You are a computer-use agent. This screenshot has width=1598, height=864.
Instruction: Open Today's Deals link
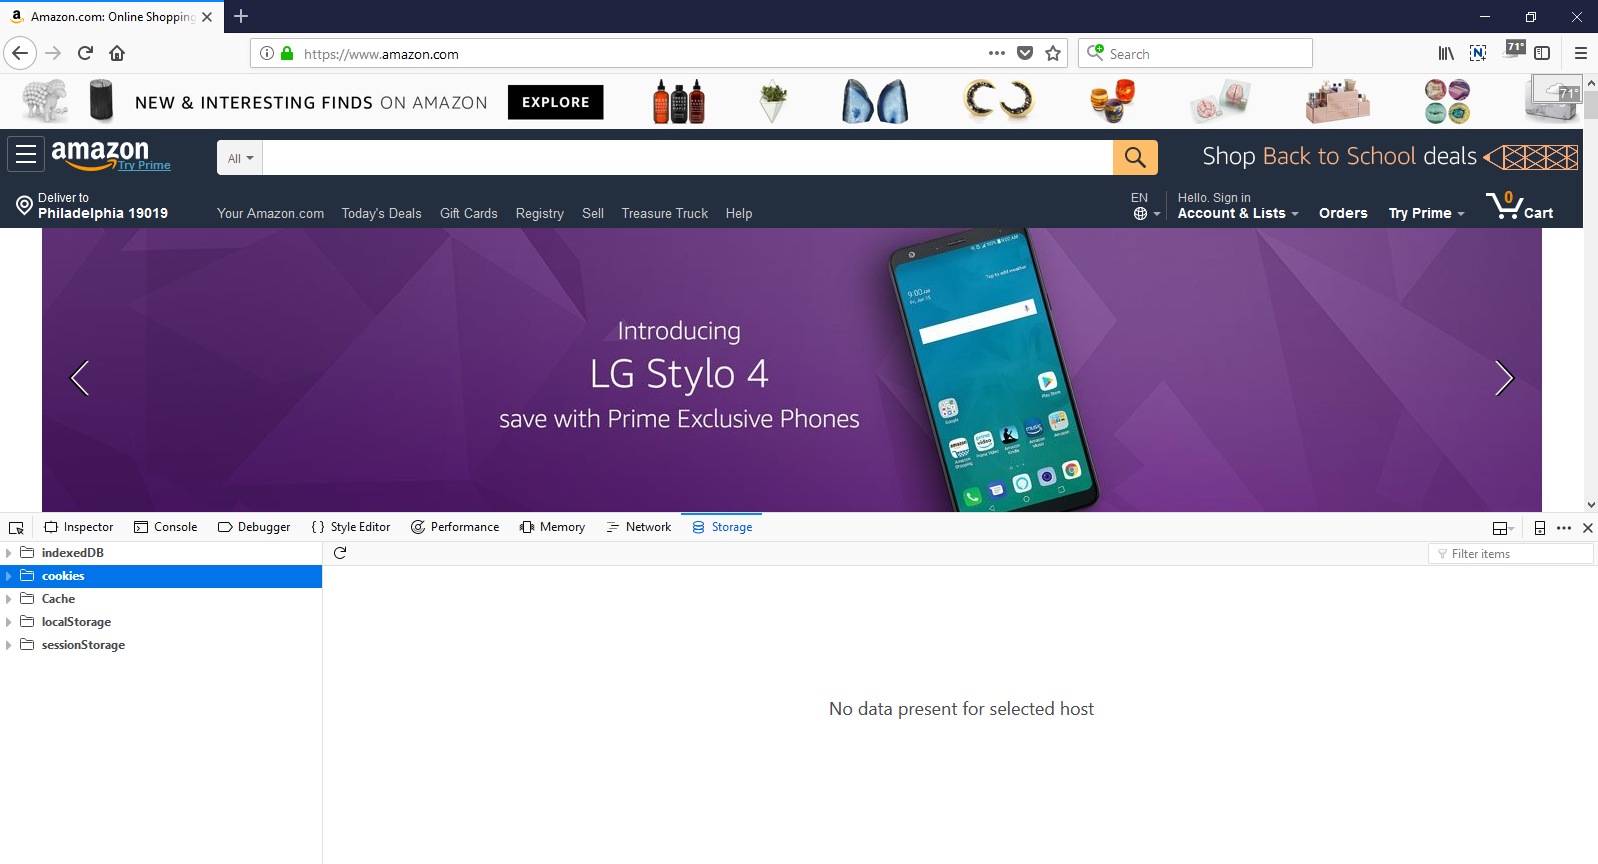point(381,213)
